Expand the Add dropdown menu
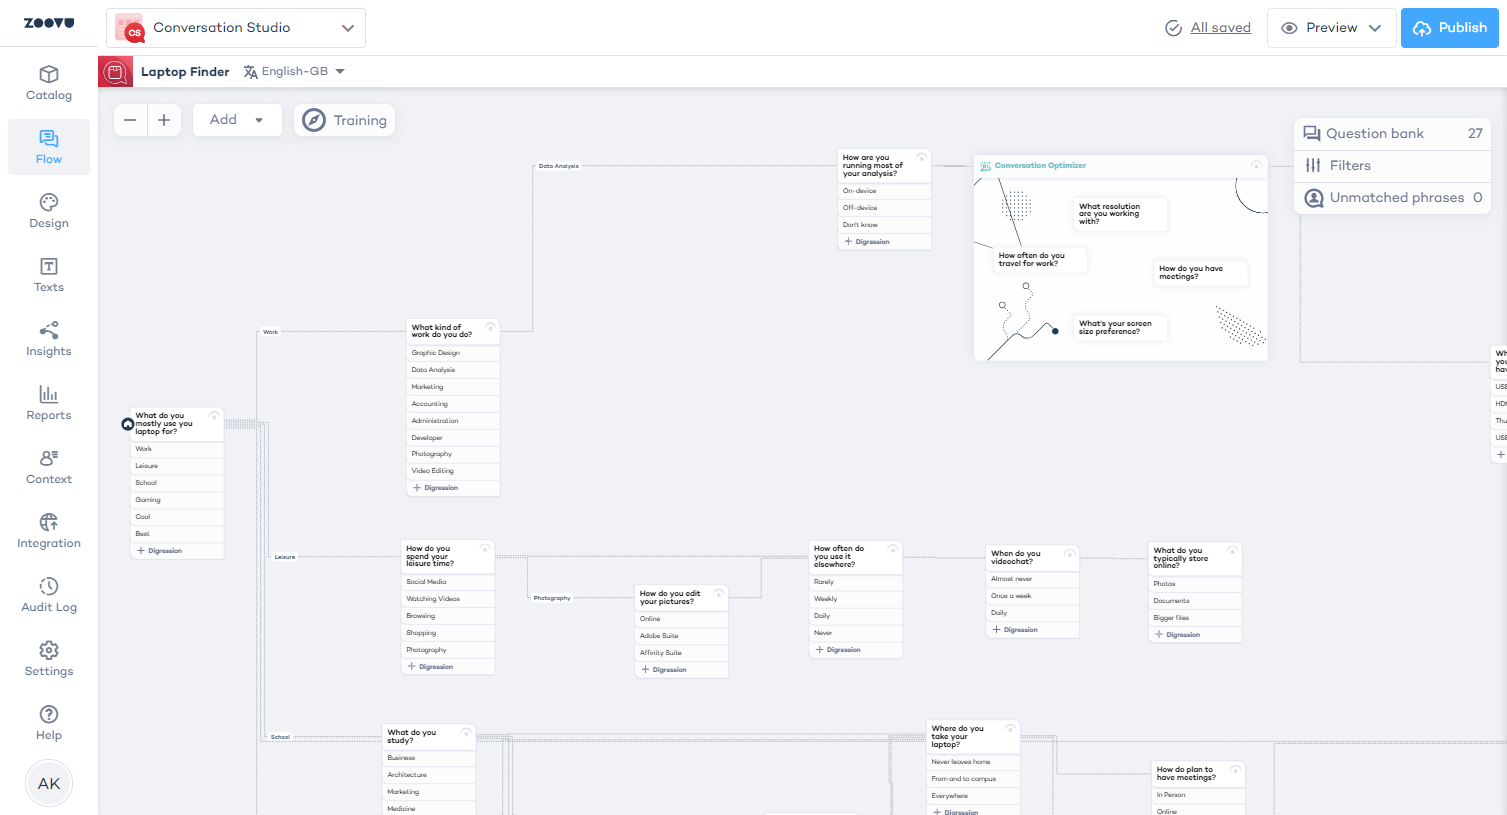 236,120
